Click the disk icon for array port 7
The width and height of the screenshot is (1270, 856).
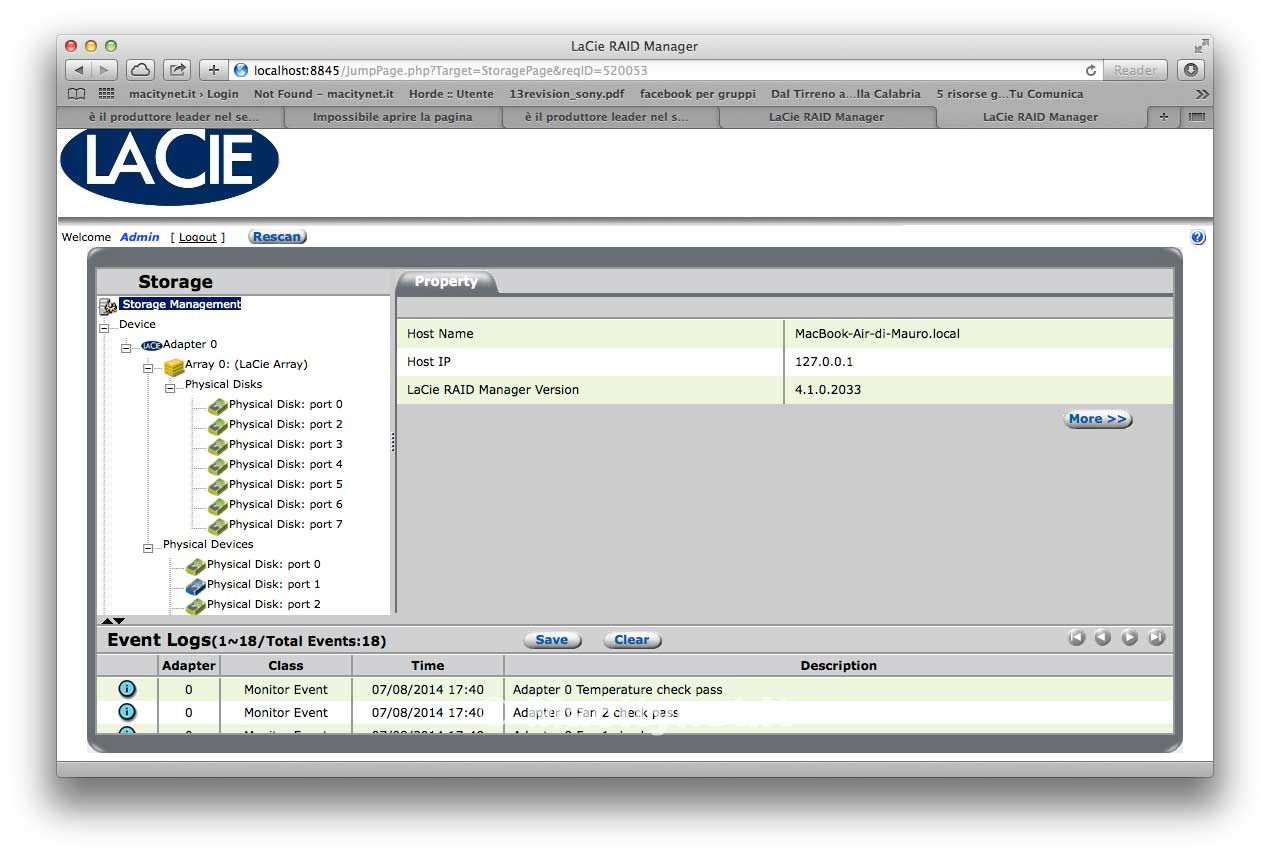[x=218, y=526]
